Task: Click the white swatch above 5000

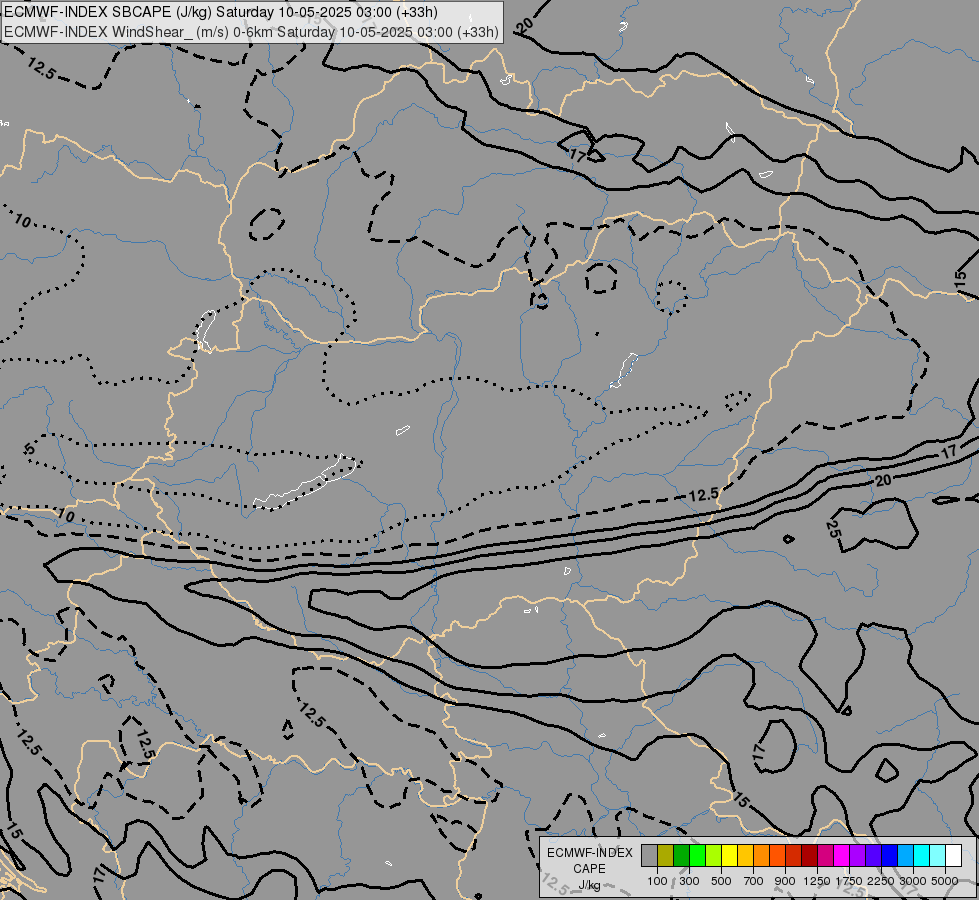Action: click(x=953, y=855)
